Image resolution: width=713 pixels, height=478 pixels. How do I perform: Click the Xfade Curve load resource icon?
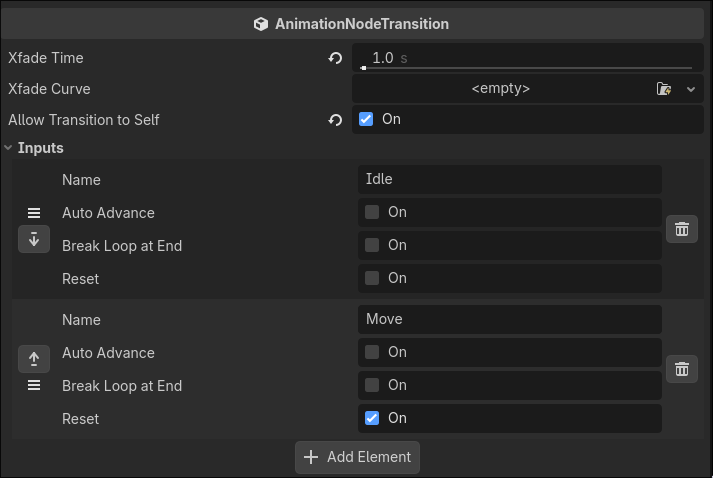point(663,89)
